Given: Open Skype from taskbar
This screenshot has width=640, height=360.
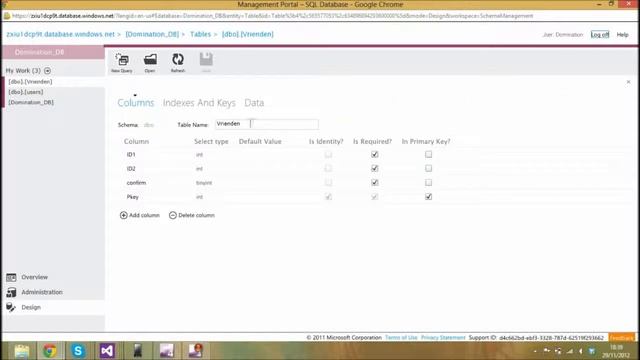Looking at the screenshot, I should (x=78, y=351).
